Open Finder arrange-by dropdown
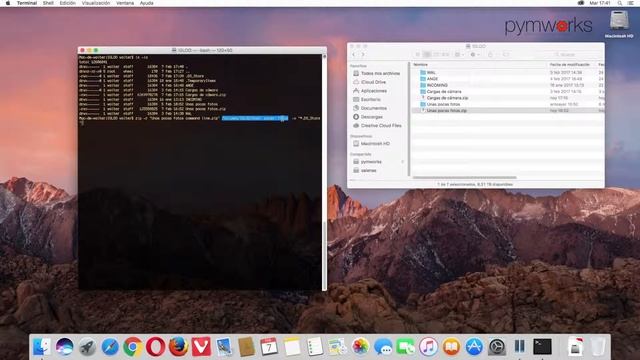Viewport: 640px width, 360px height. pos(459,54)
